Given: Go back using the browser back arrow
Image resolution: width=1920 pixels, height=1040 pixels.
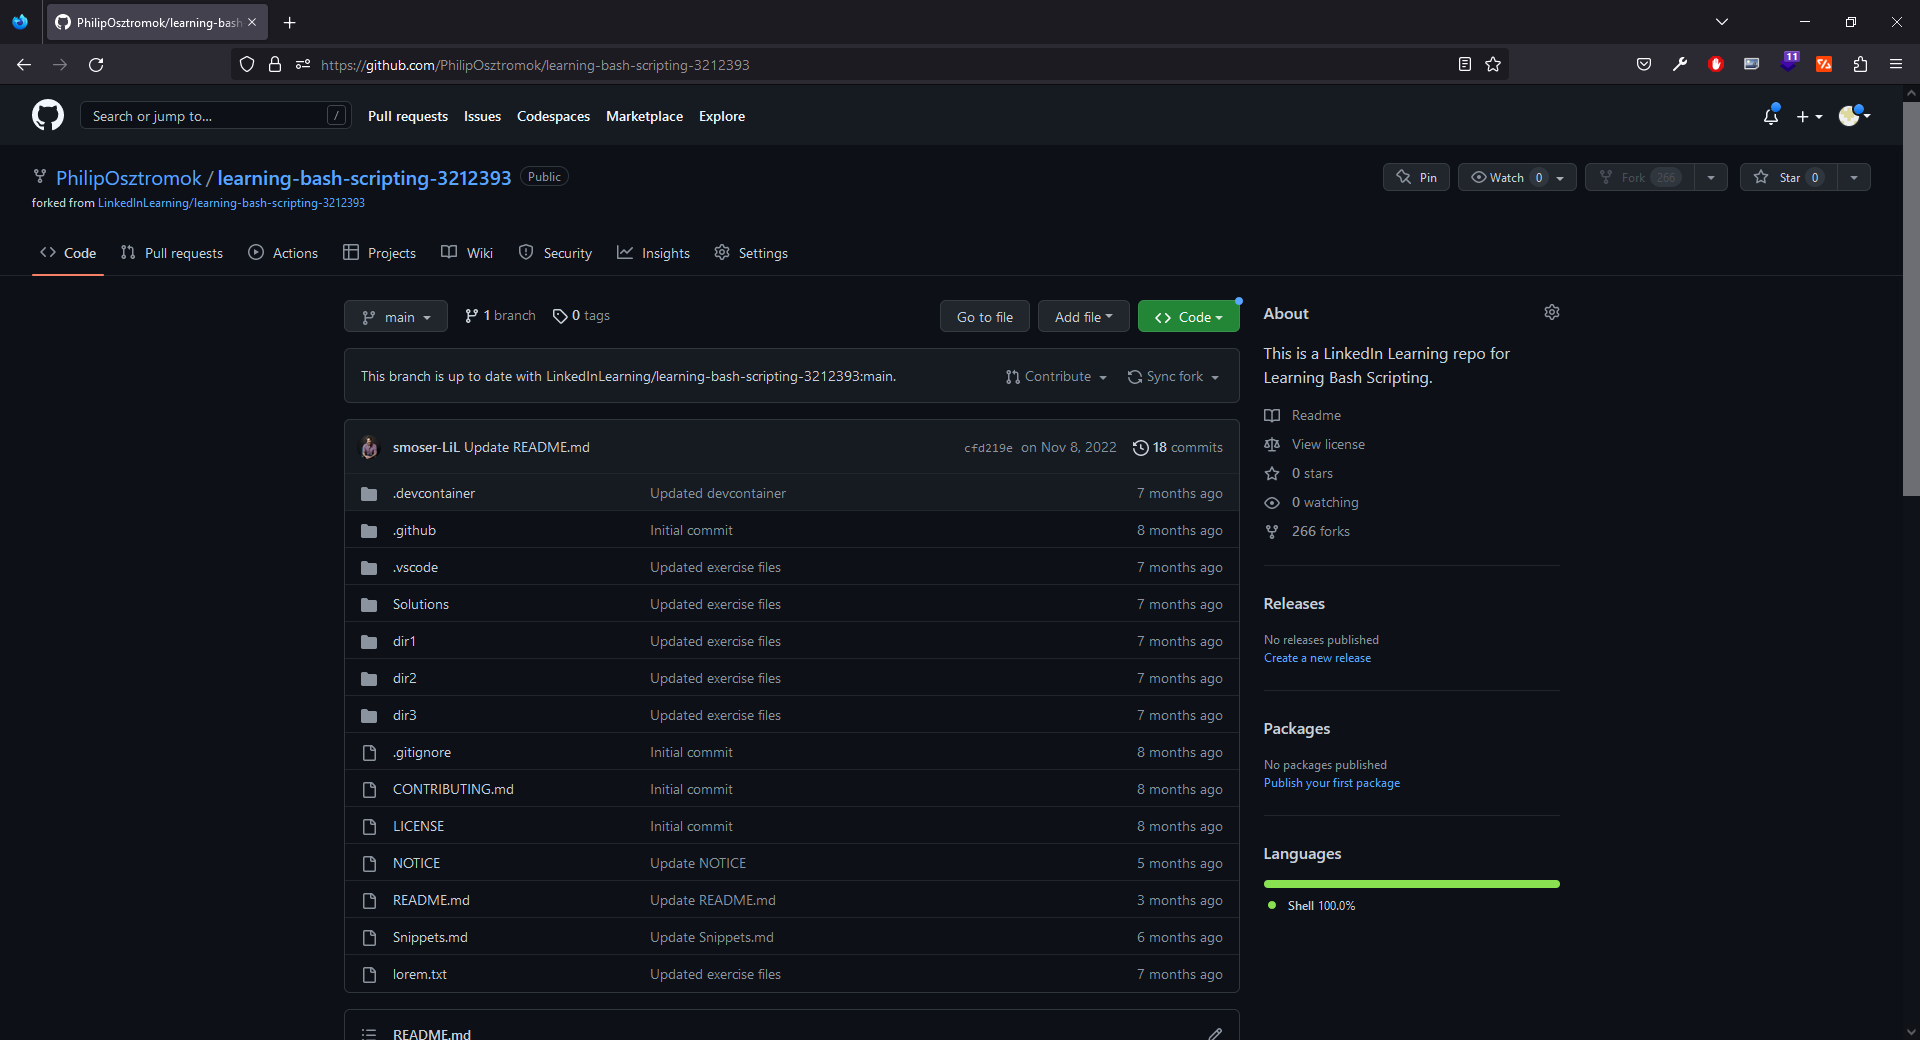Looking at the screenshot, I should pos(24,65).
